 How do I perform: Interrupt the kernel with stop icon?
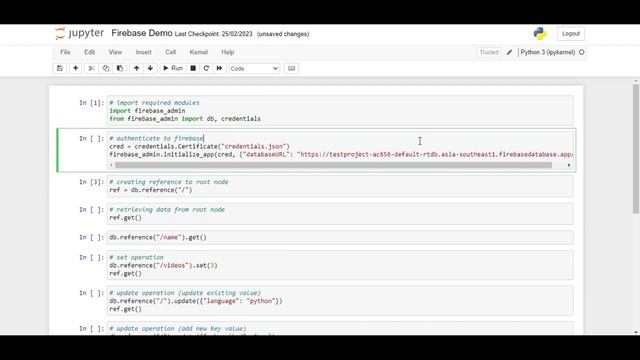pos(193,68)
